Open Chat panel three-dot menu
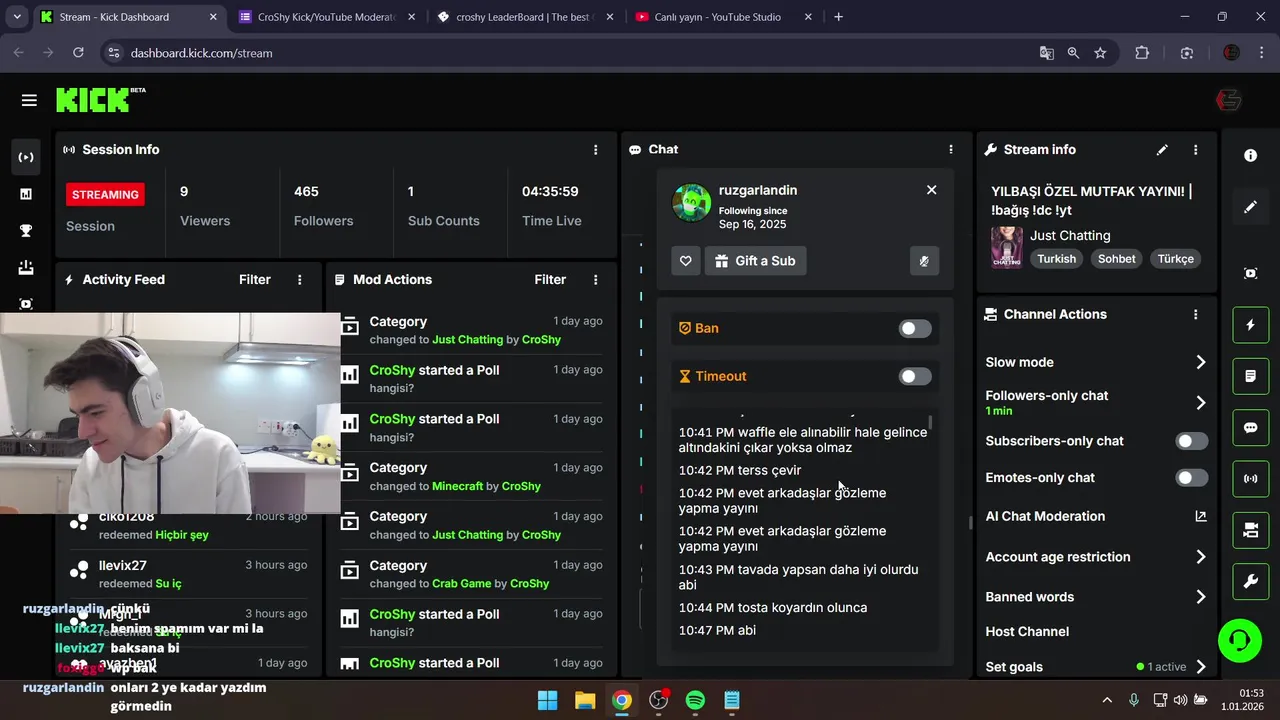Screen dimensions: 1280x720 click(950, 150)
